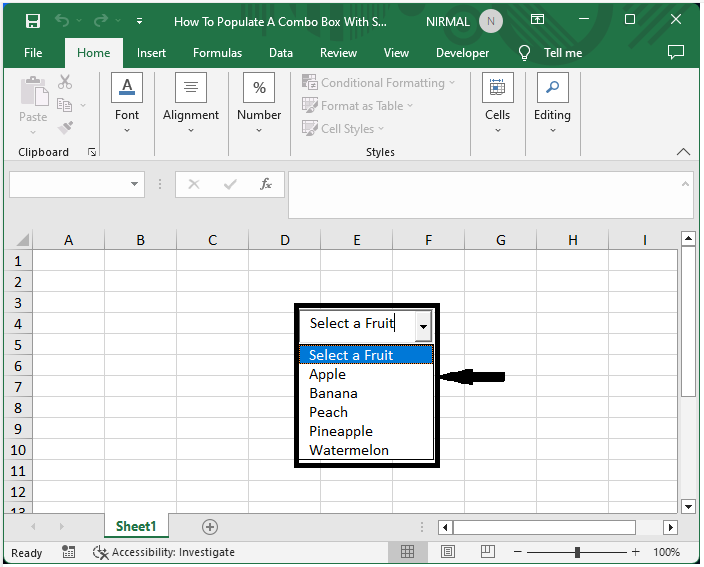The image size is (704, 567).
Task: Click Accessibility: Investigate status
Action: tap(163, 552)
